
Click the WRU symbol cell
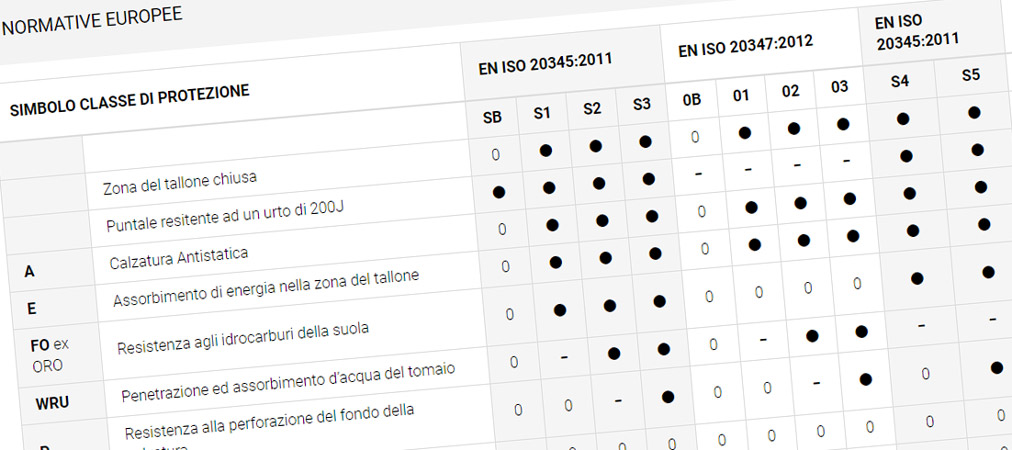52,404
